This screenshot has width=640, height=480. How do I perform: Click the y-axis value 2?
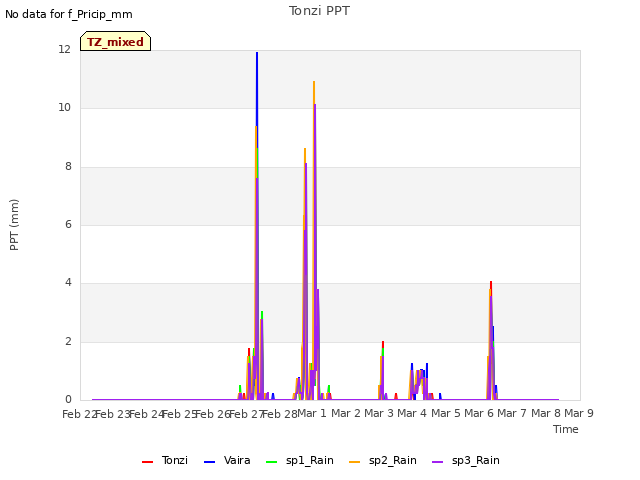(x=68, y=342)
